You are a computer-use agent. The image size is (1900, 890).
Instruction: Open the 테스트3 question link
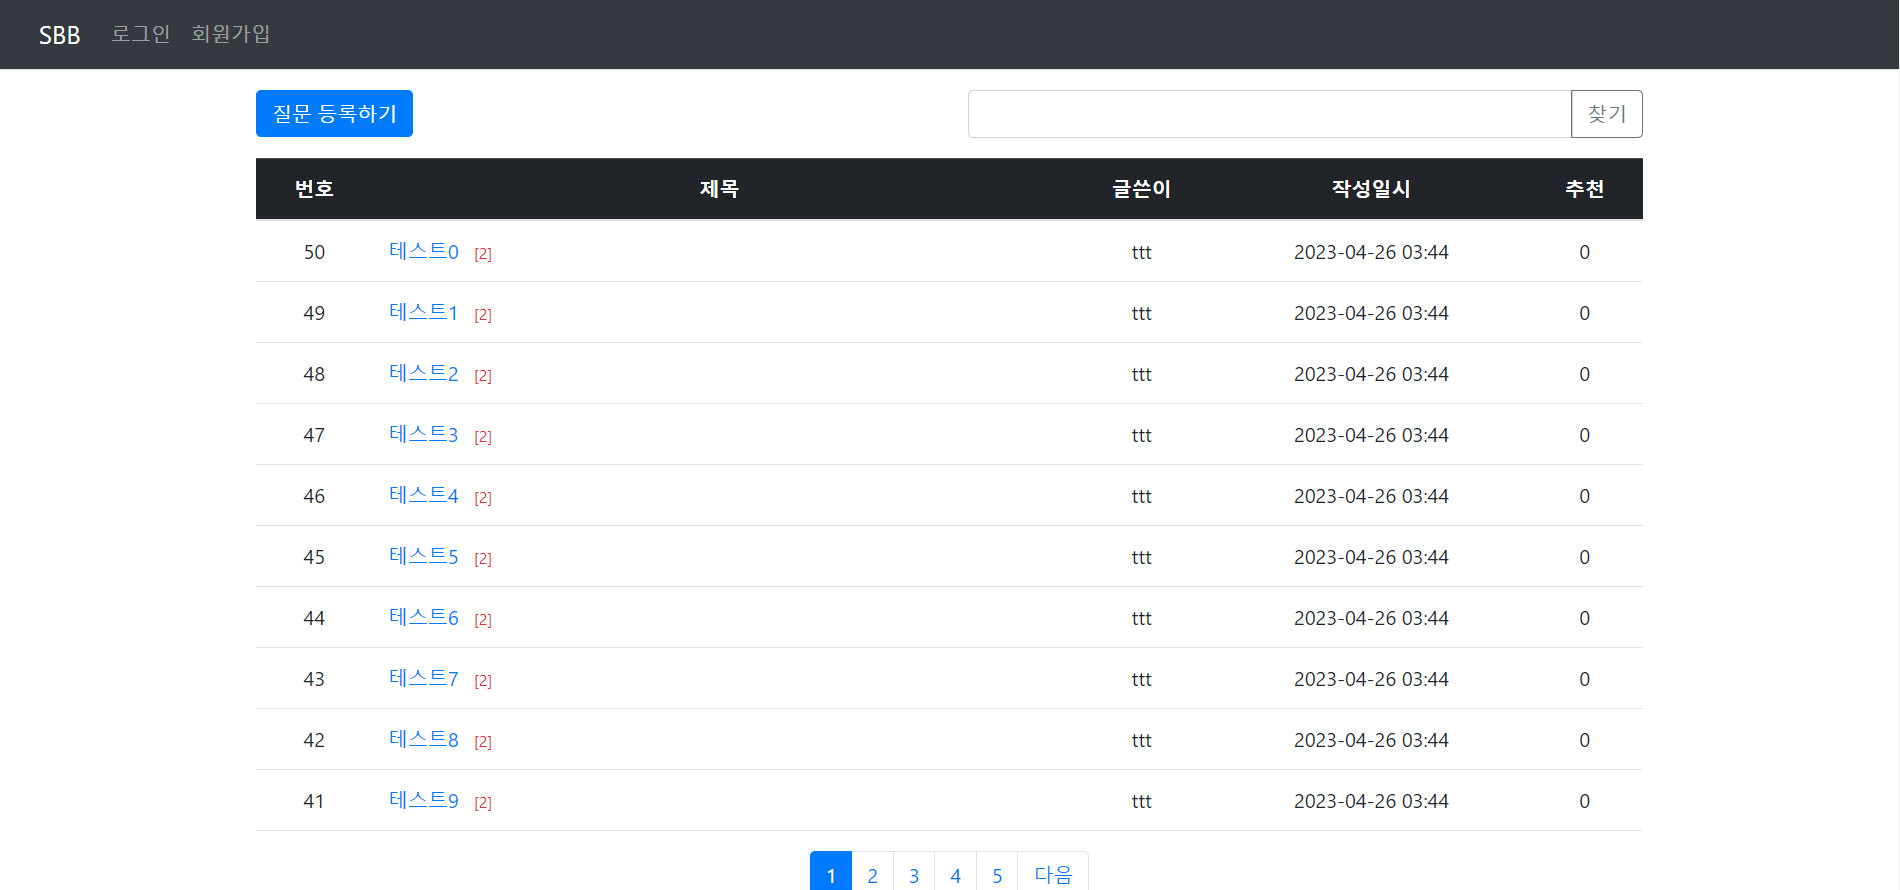pos(424,434)
